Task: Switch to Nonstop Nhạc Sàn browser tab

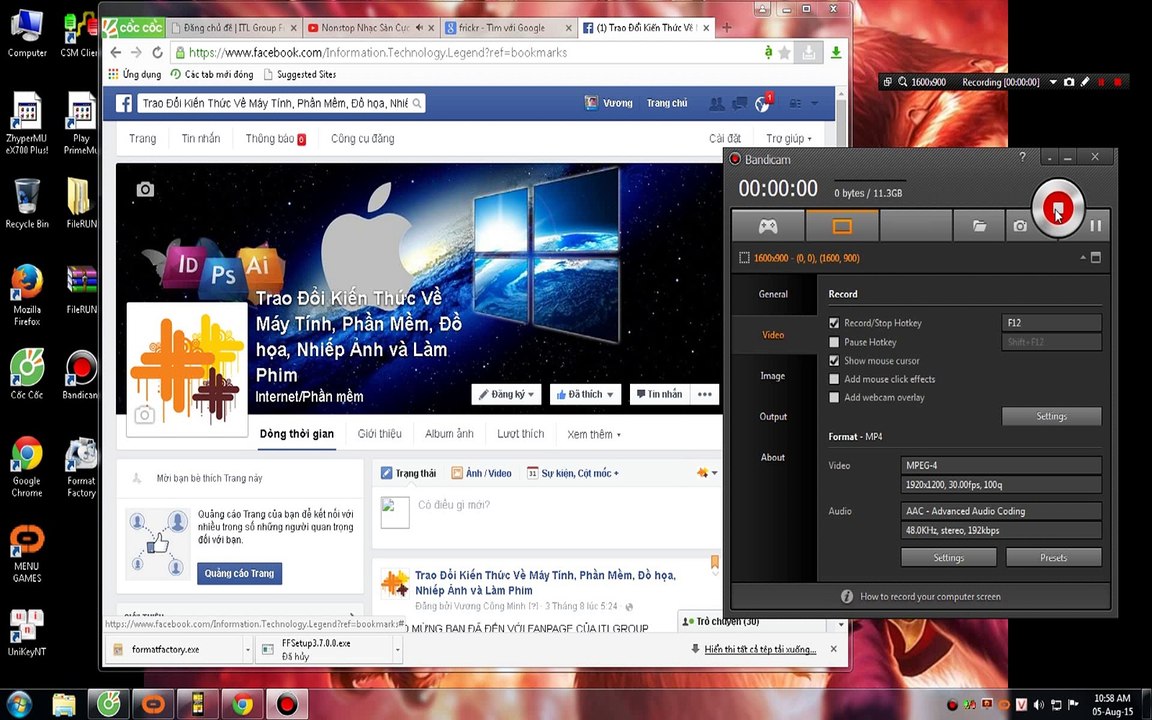Action: click(371, 28)
